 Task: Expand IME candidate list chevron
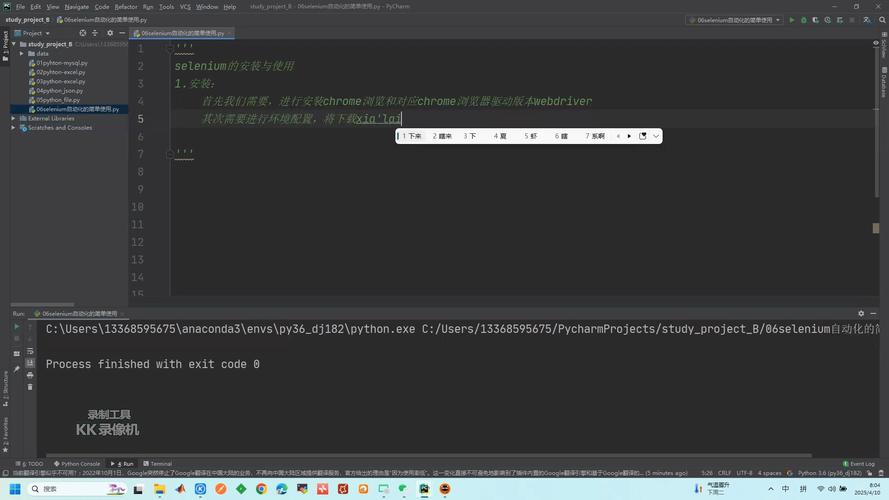coord(656,136)
